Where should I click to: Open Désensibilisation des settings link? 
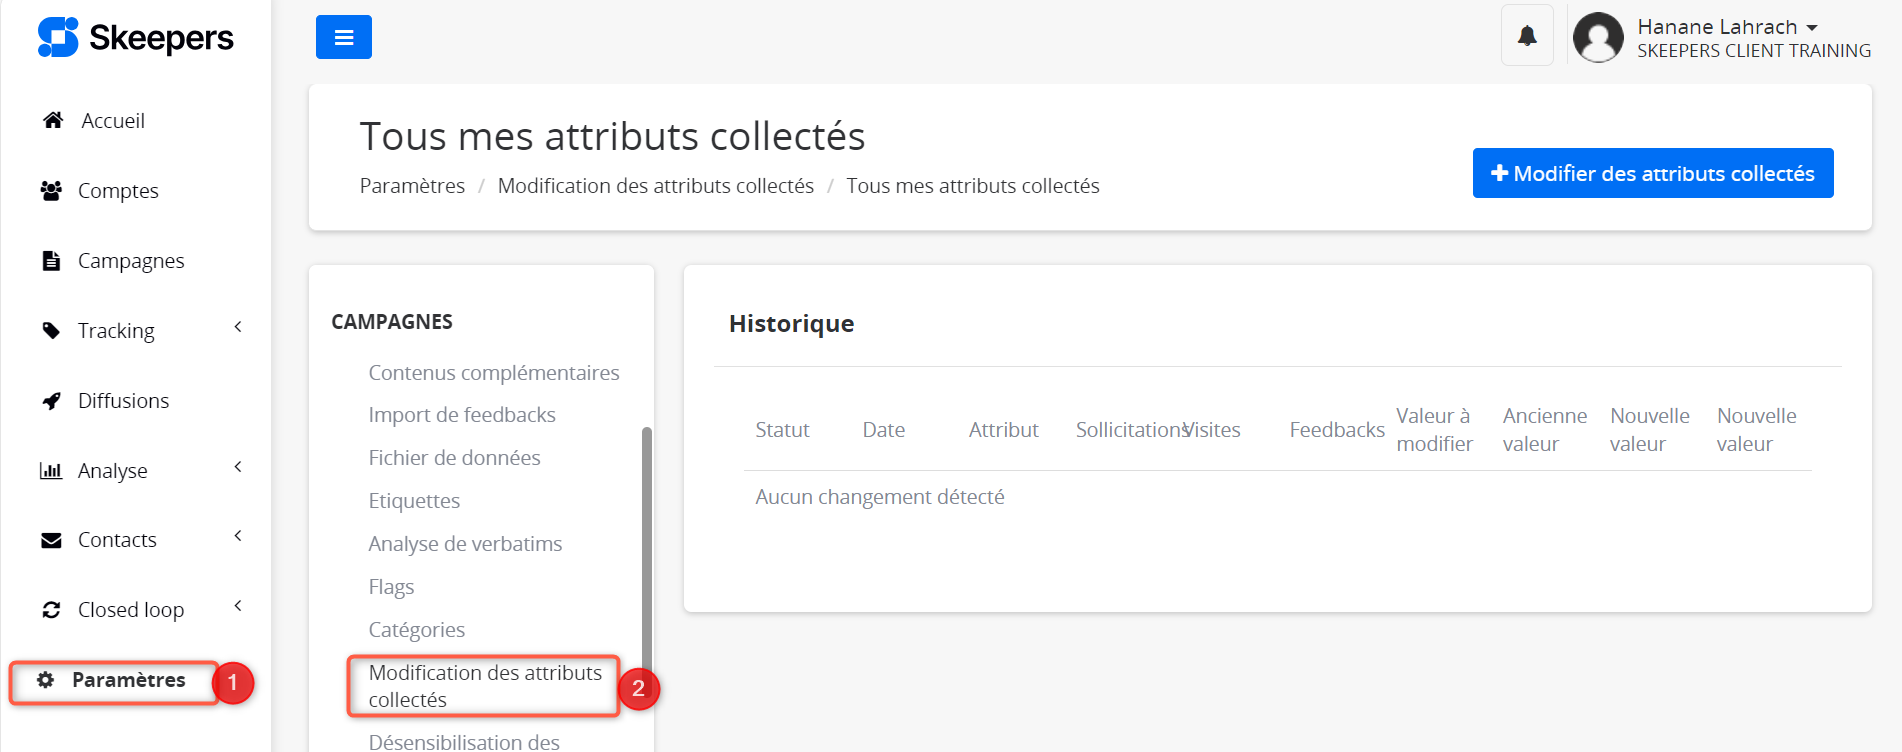tap(464, 742)
